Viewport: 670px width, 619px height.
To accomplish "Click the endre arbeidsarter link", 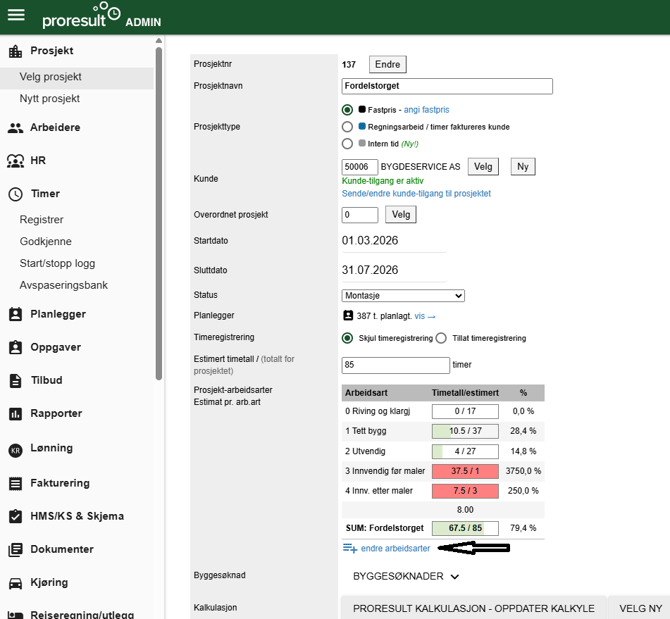I will 395,548.
